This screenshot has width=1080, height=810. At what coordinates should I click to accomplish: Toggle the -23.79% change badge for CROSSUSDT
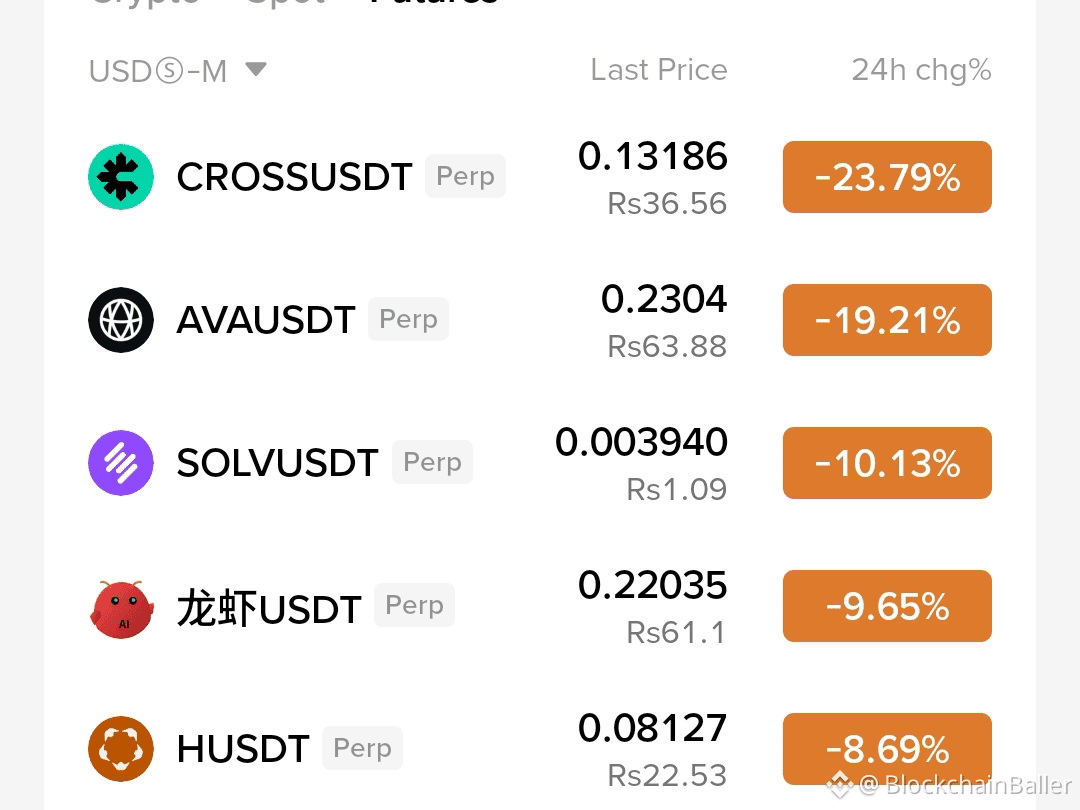(887, 177)
